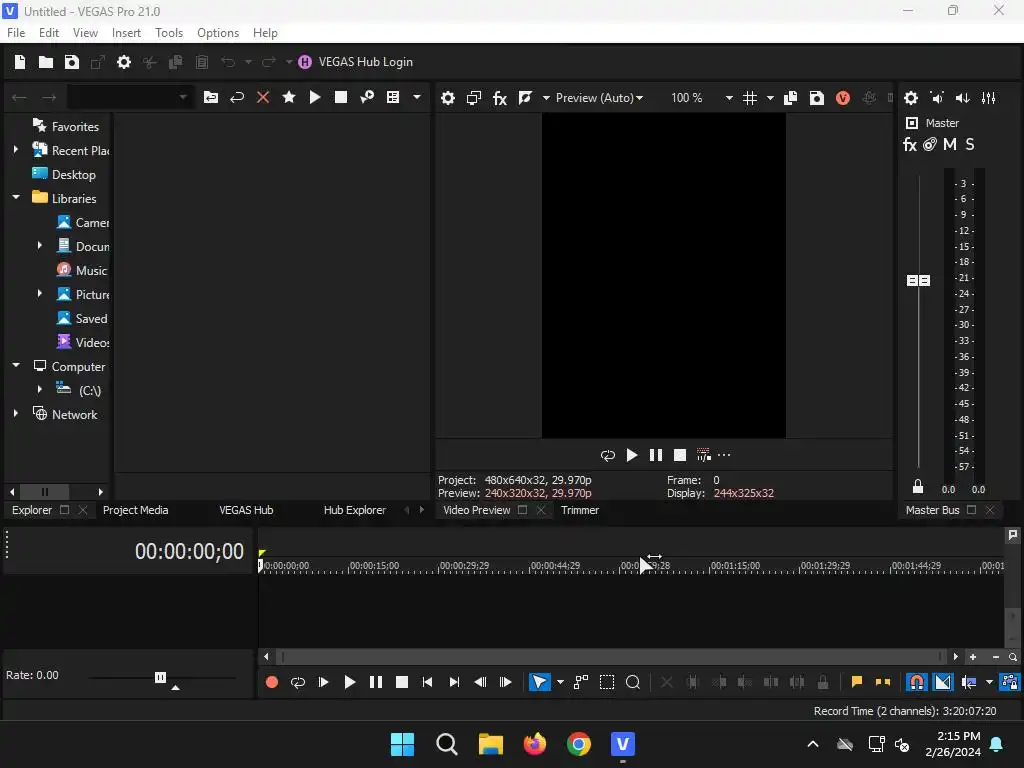Open Master FX button
The width and height of the screenshot is (1024, 768).
(x=910, y=144)
